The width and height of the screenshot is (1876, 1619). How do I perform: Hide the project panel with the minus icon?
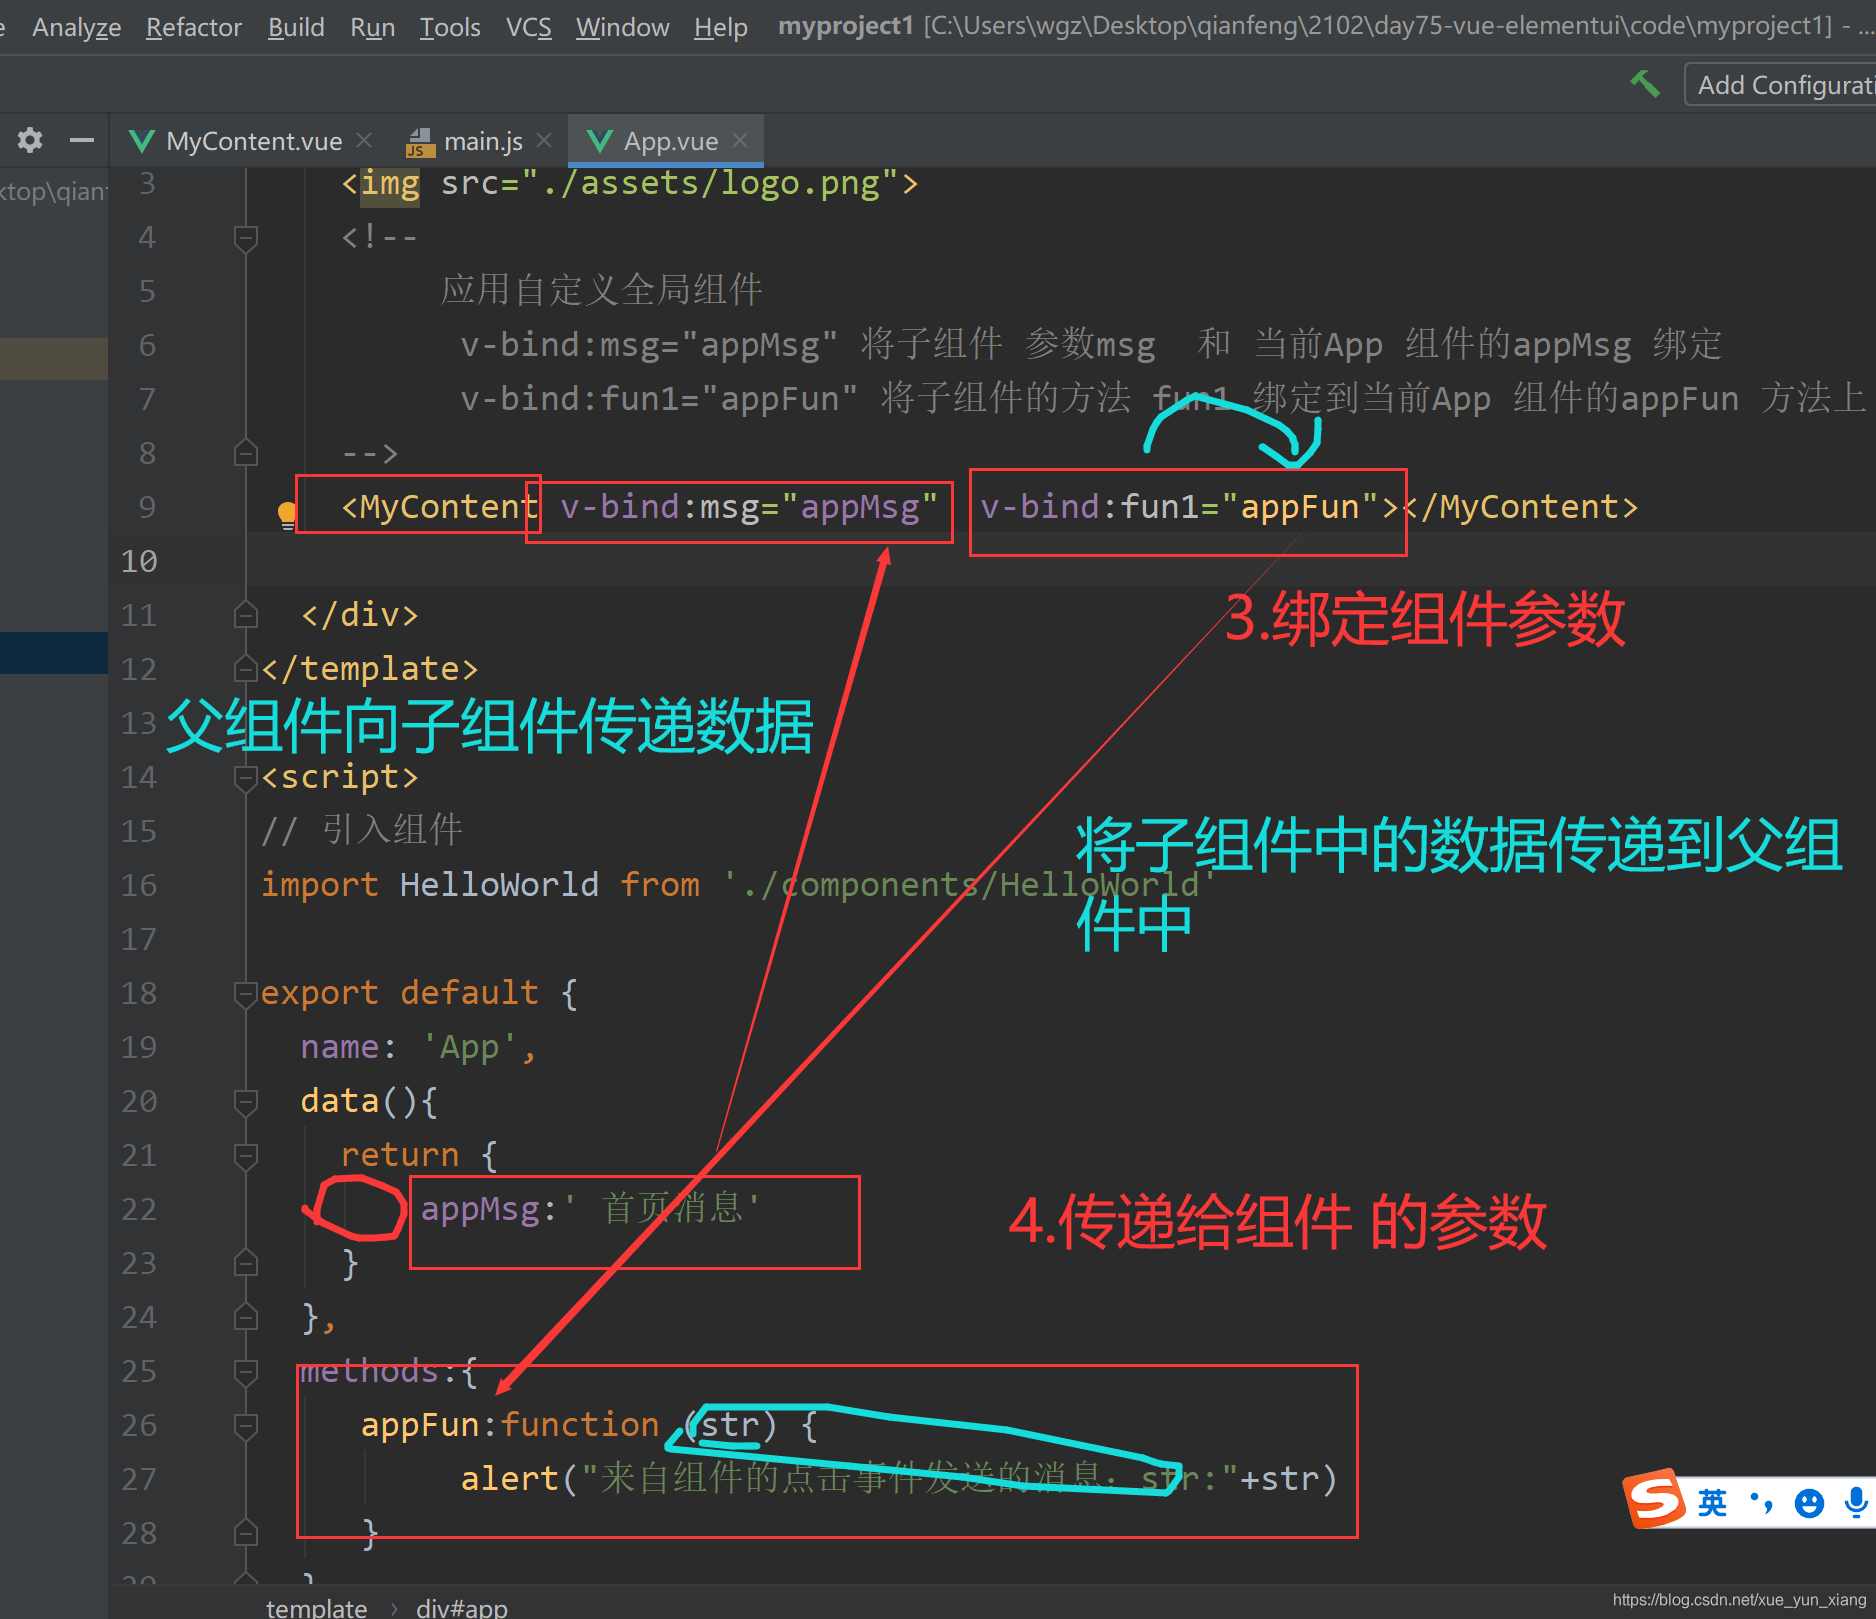pos(81,140)
